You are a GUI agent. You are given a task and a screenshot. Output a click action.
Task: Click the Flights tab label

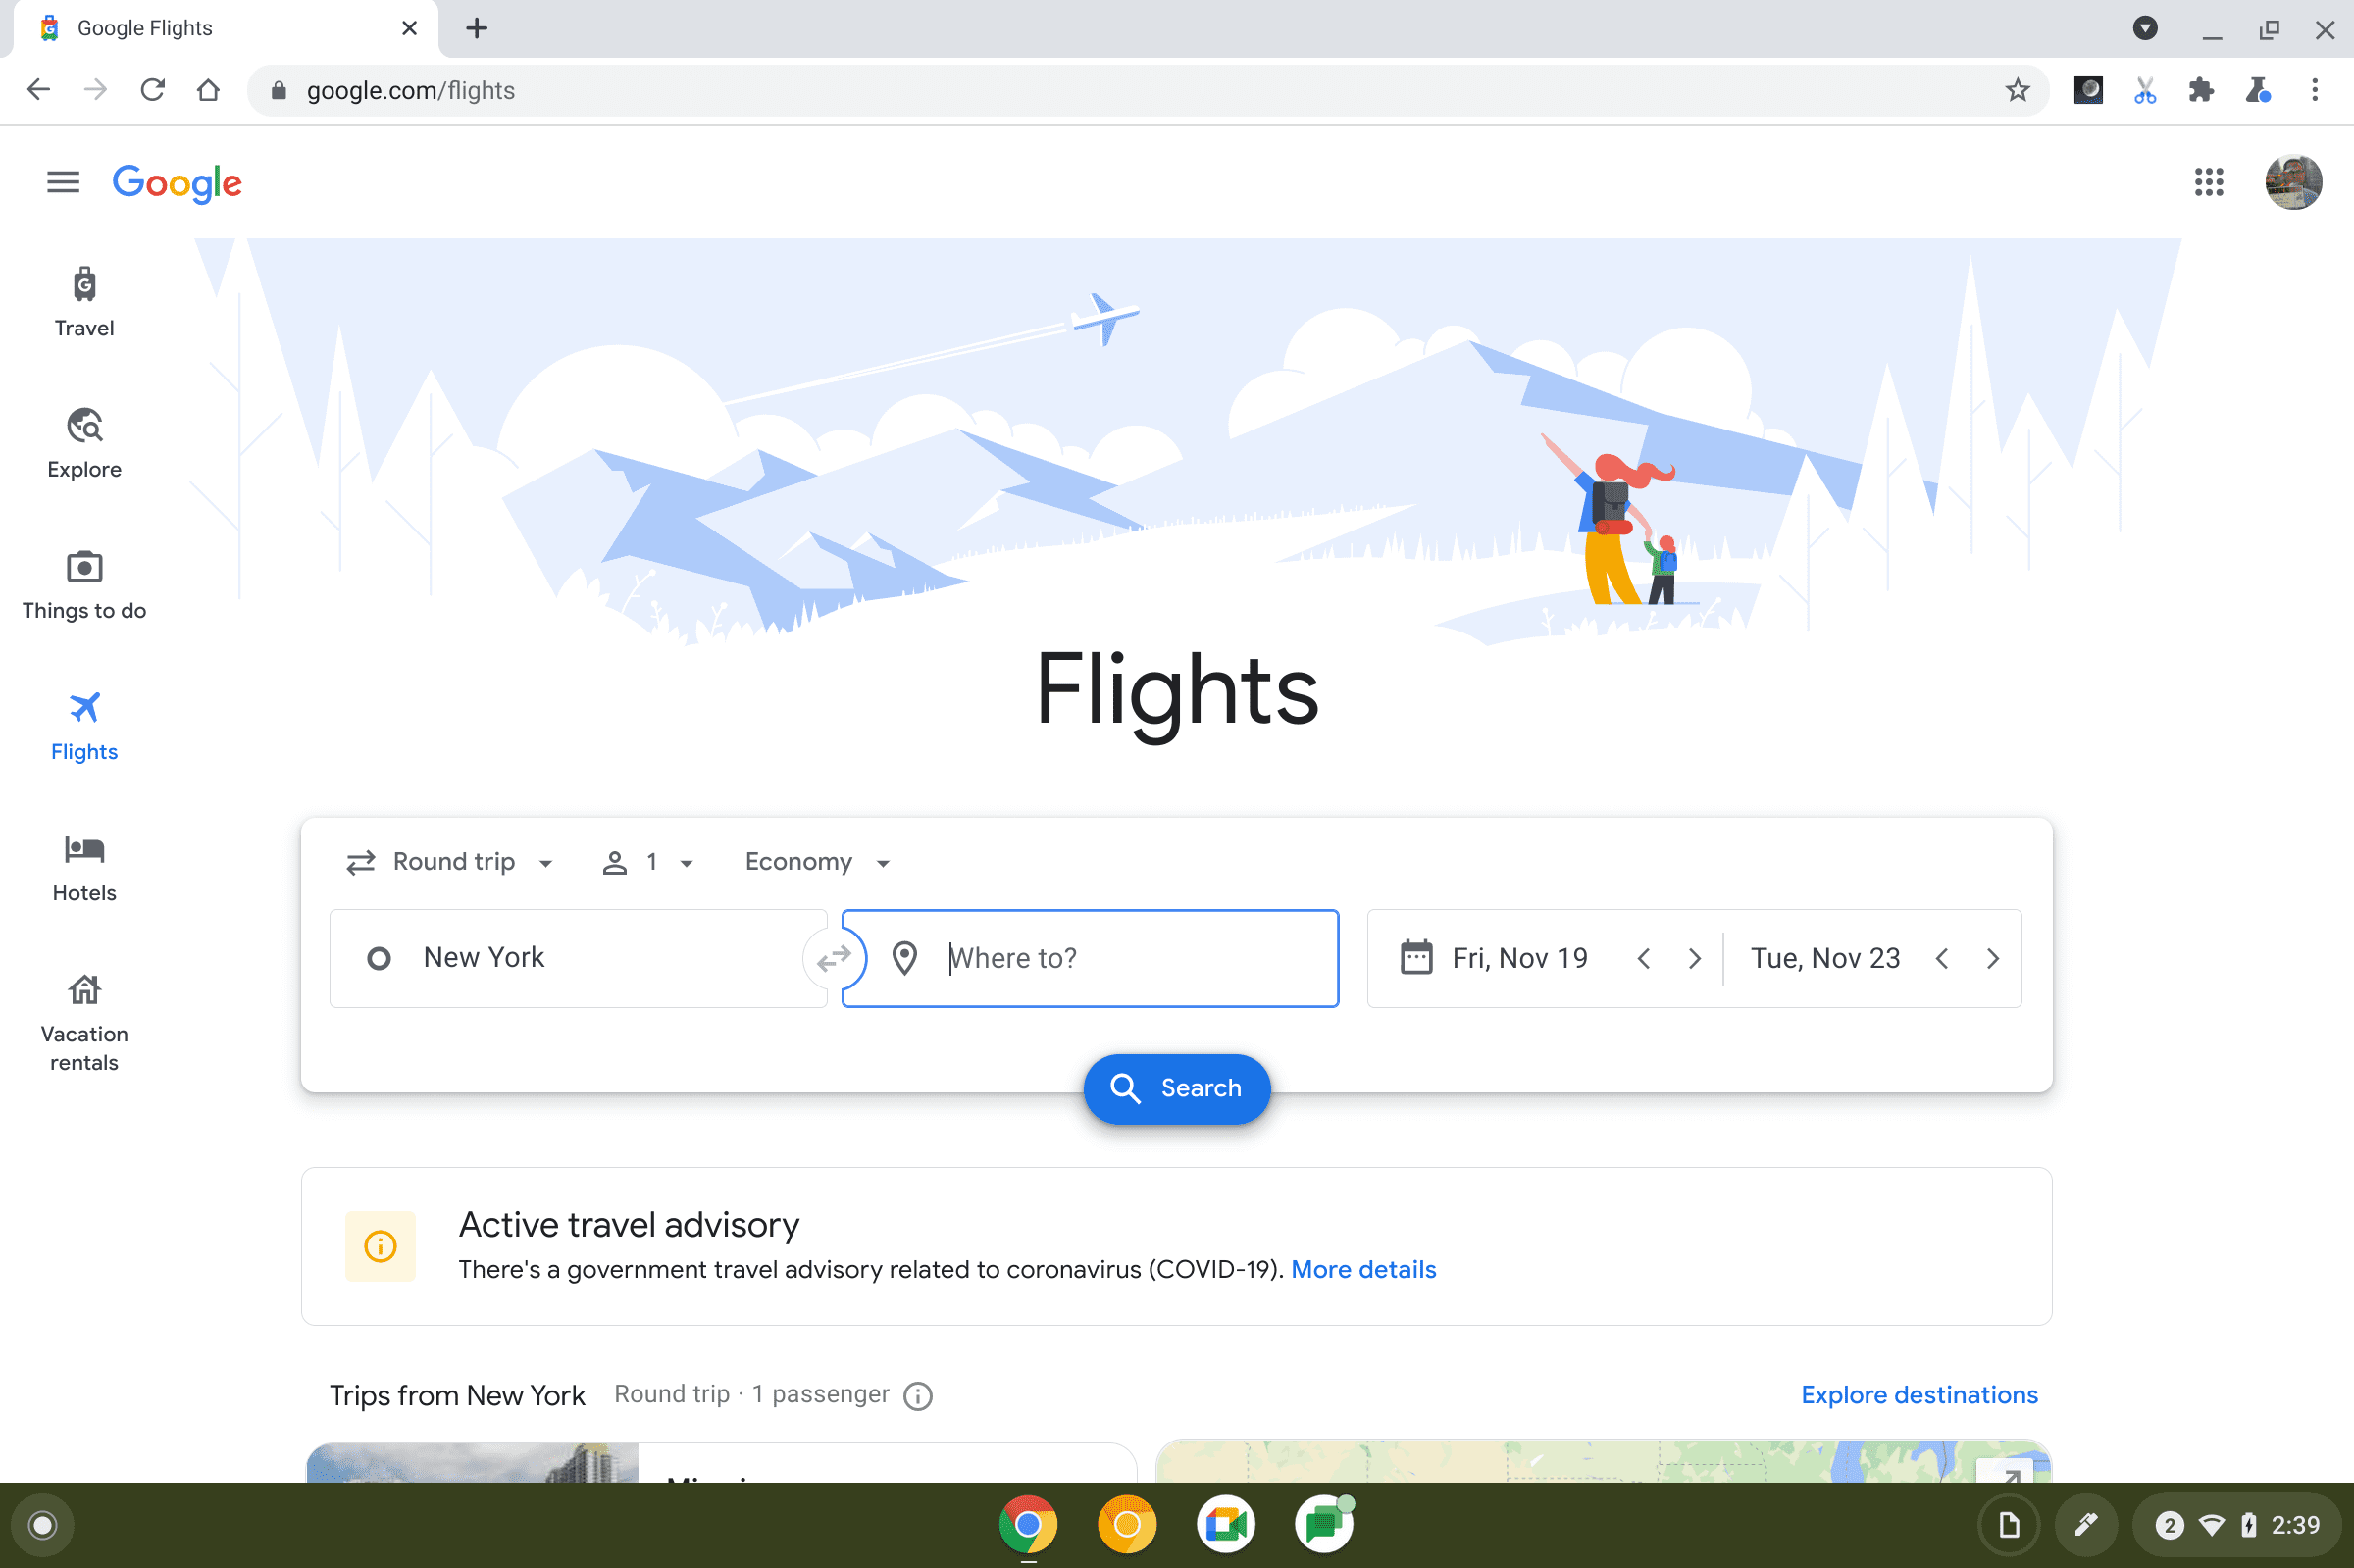(x=84, y=751)
